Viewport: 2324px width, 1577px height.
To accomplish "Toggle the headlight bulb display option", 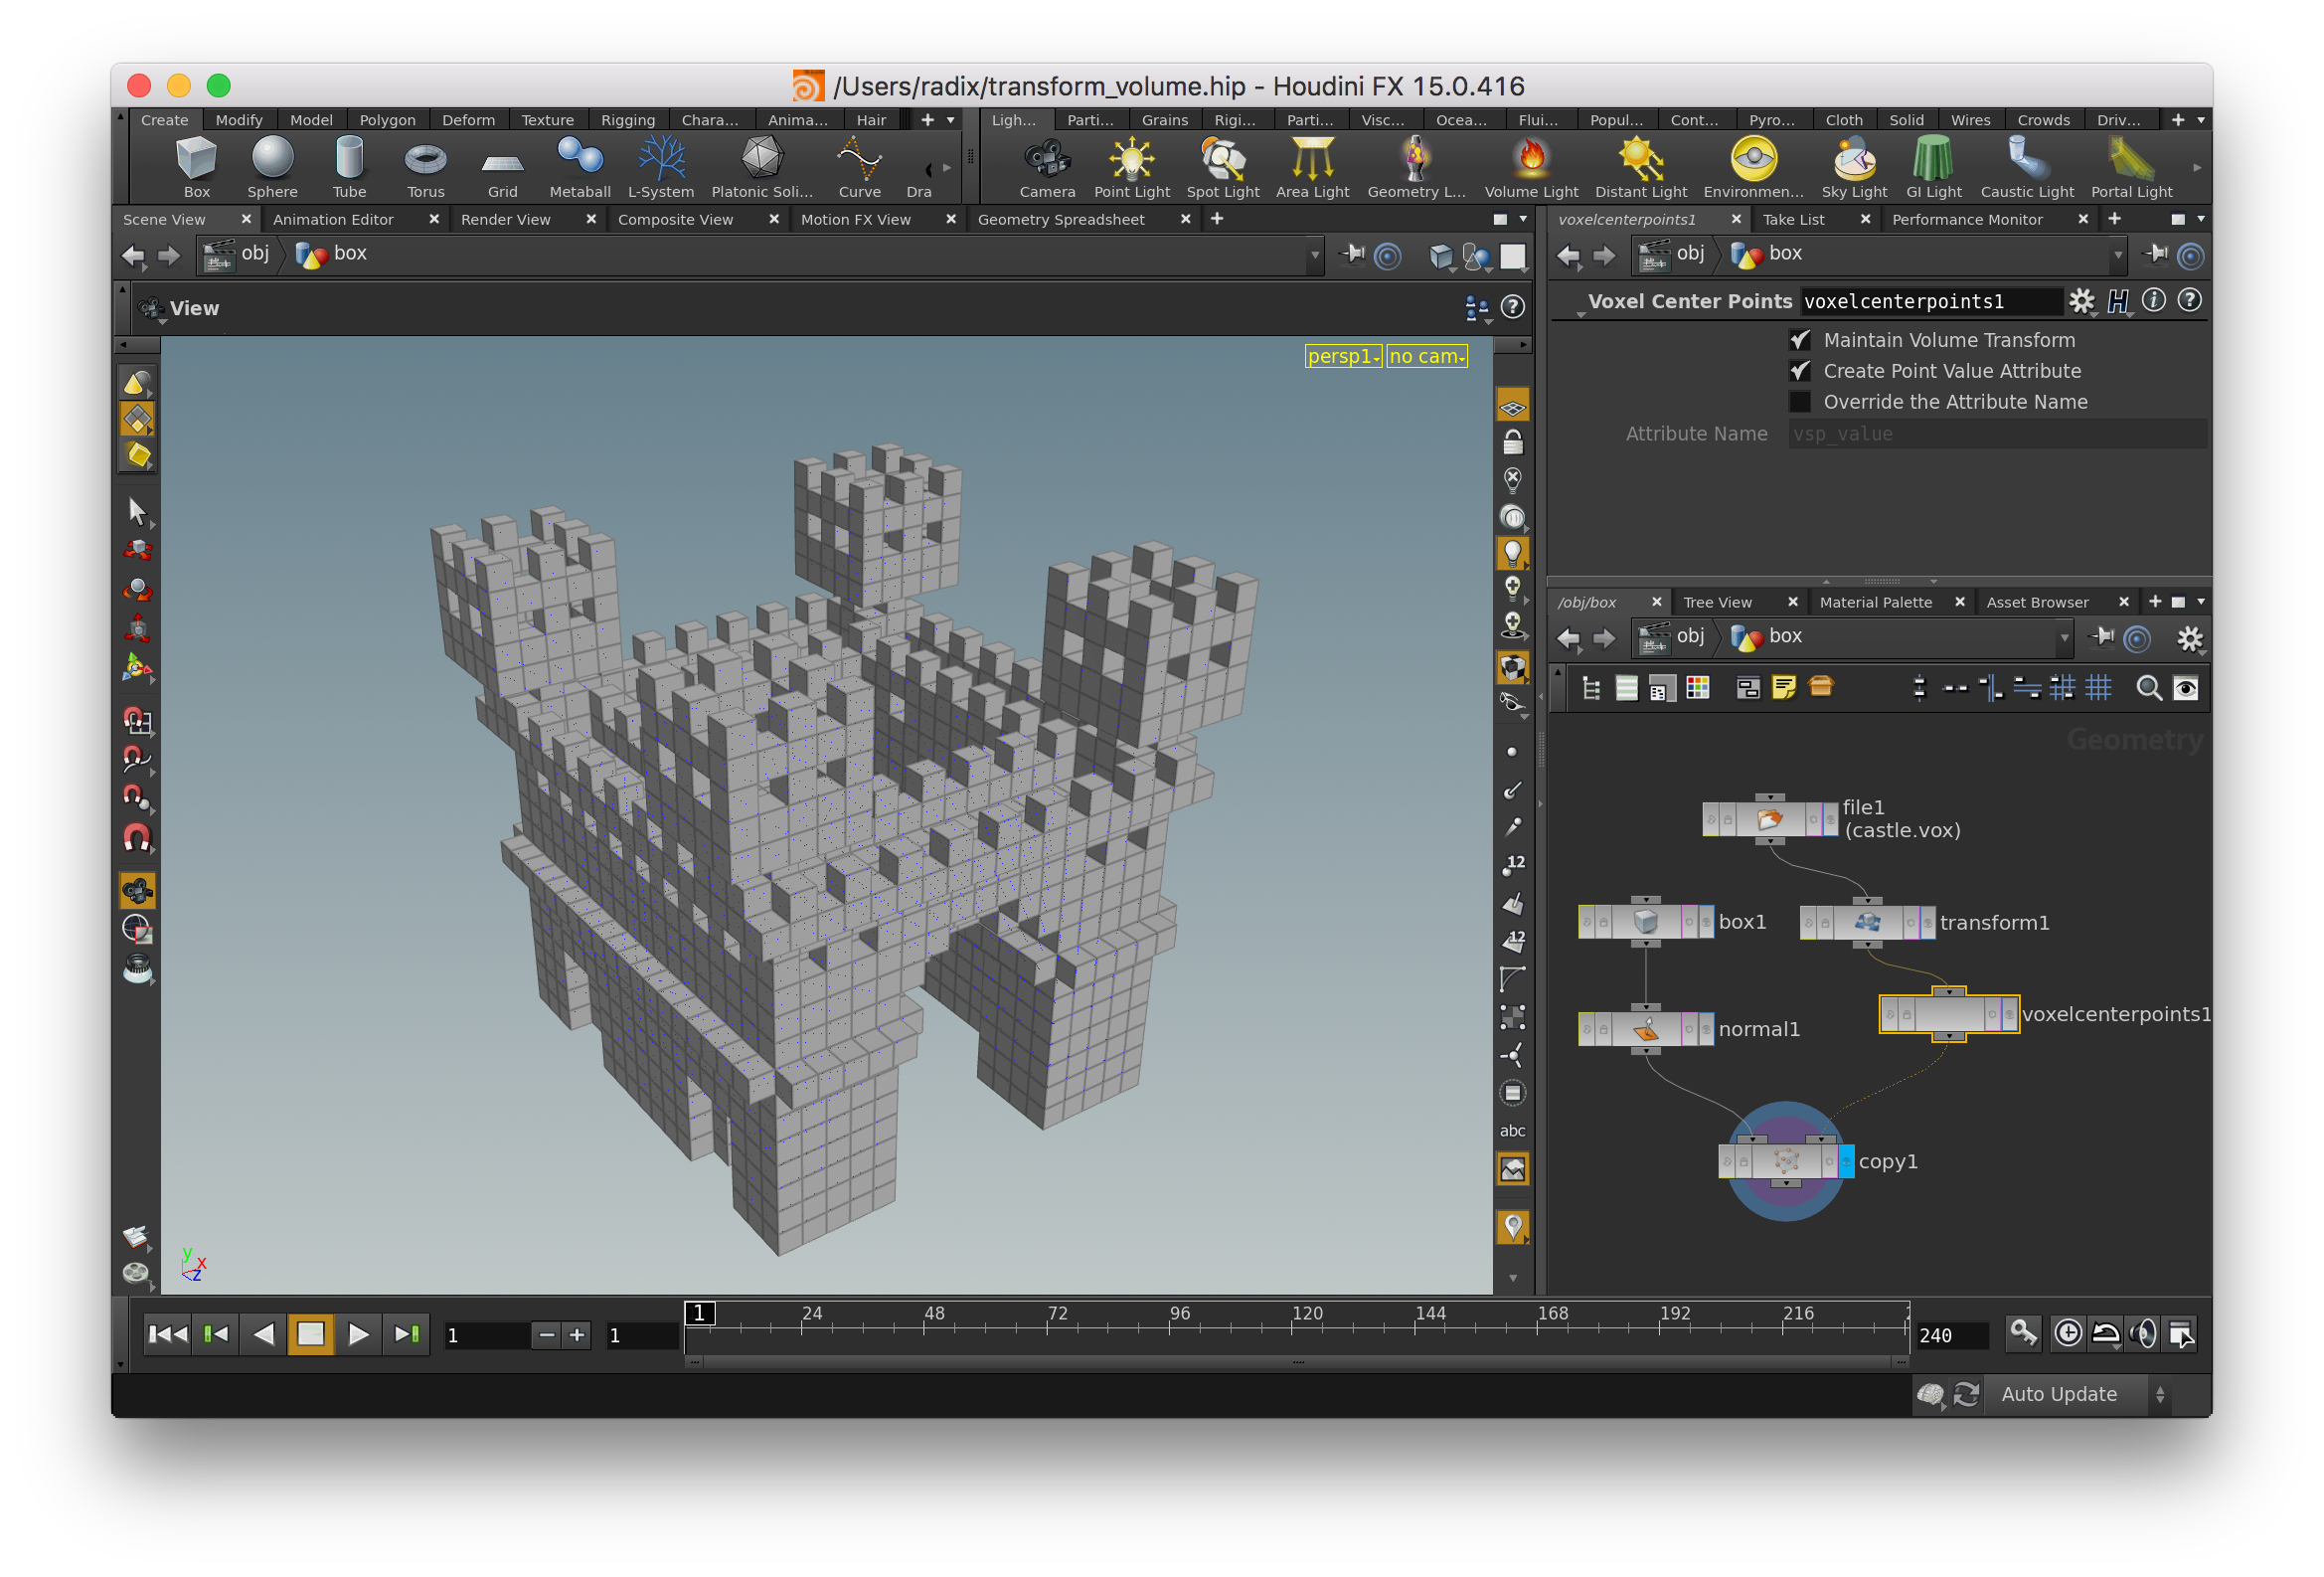I will [1513, 552].
